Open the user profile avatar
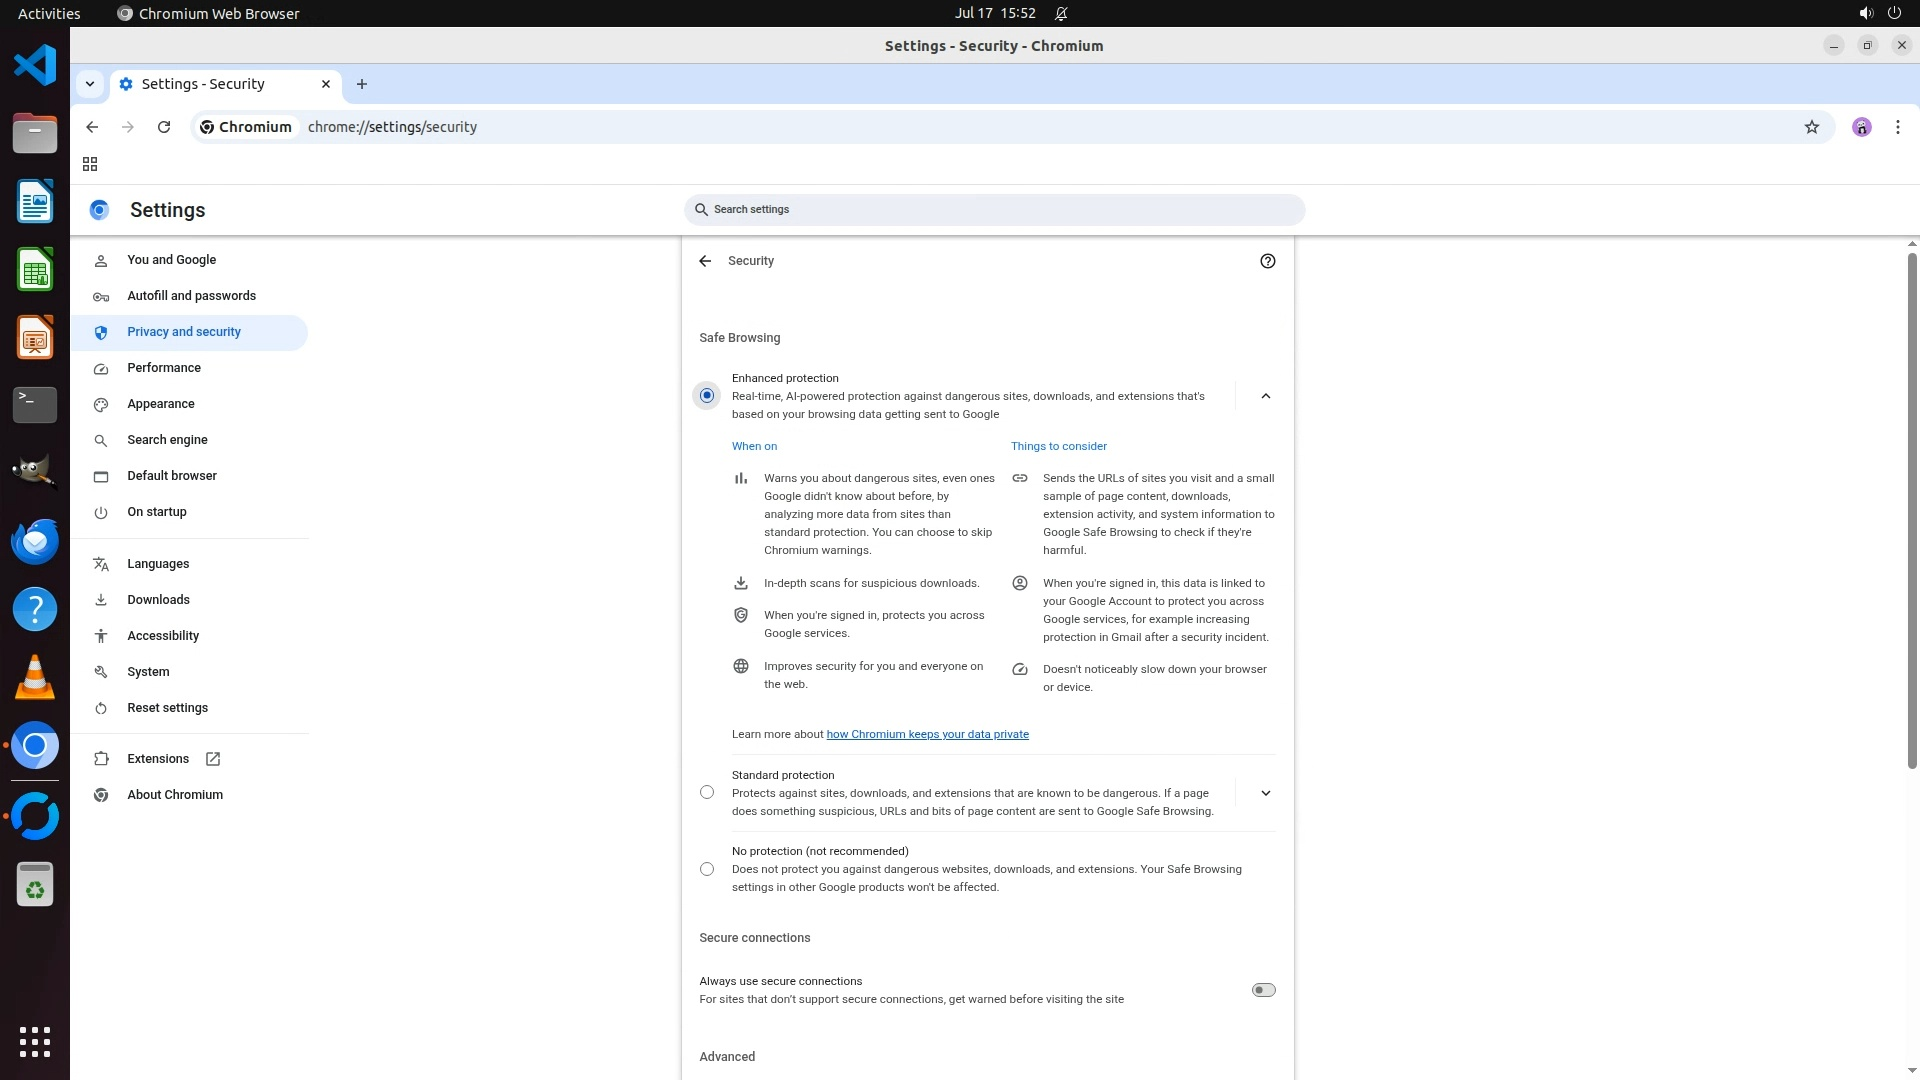Viewport: 1920px width, 1080px height. (x=1861, y=127)
